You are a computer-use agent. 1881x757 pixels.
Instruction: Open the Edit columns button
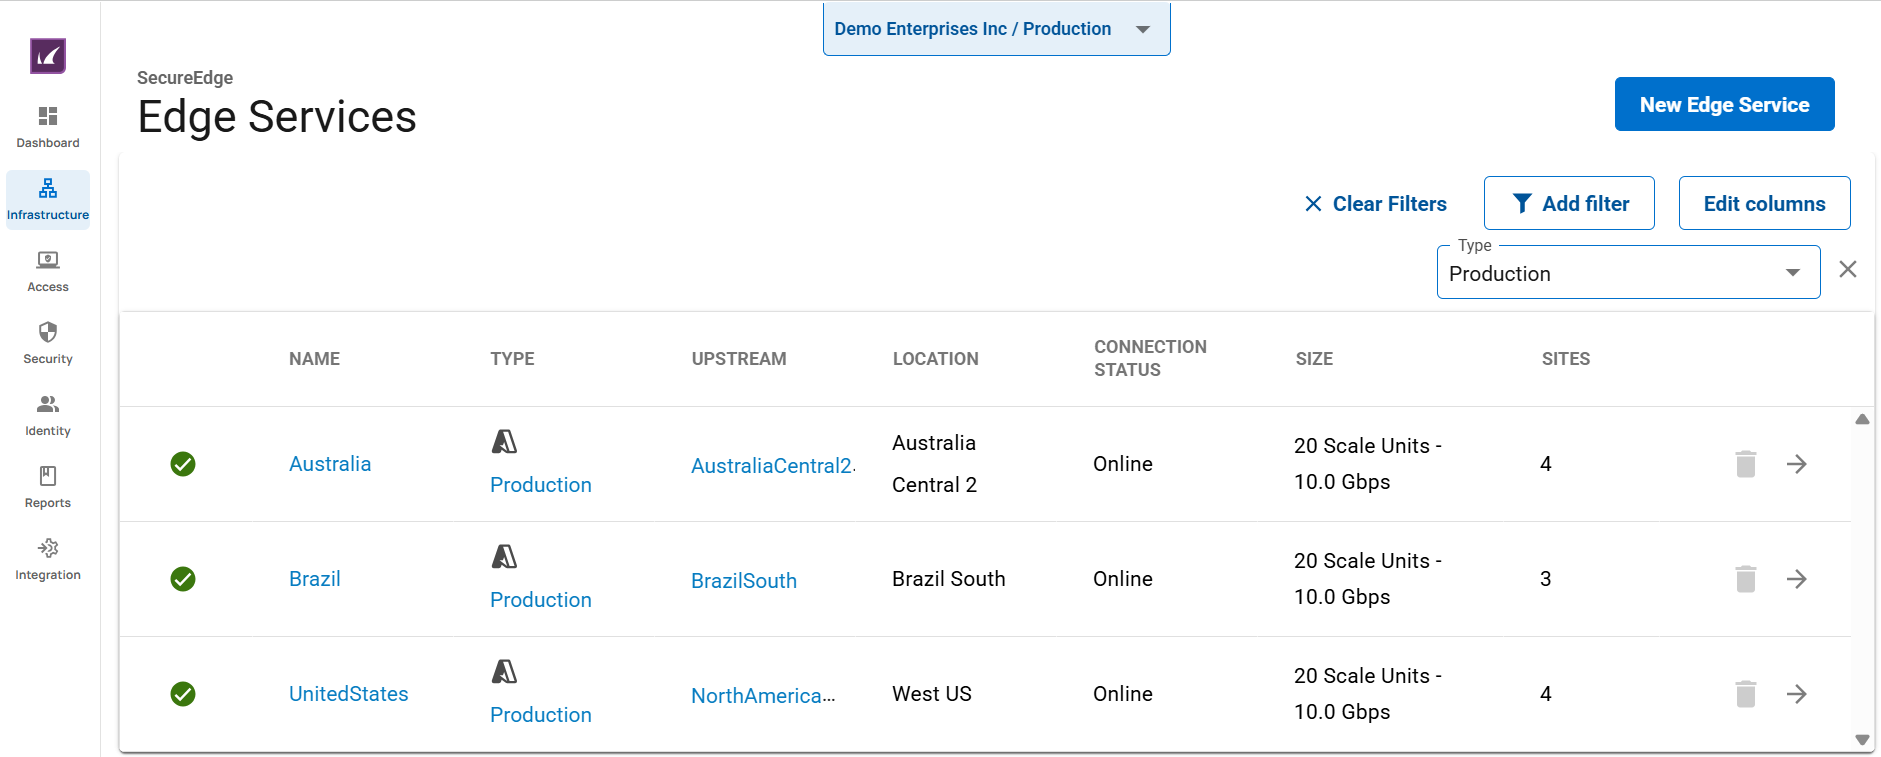(x=1763, y=203)
